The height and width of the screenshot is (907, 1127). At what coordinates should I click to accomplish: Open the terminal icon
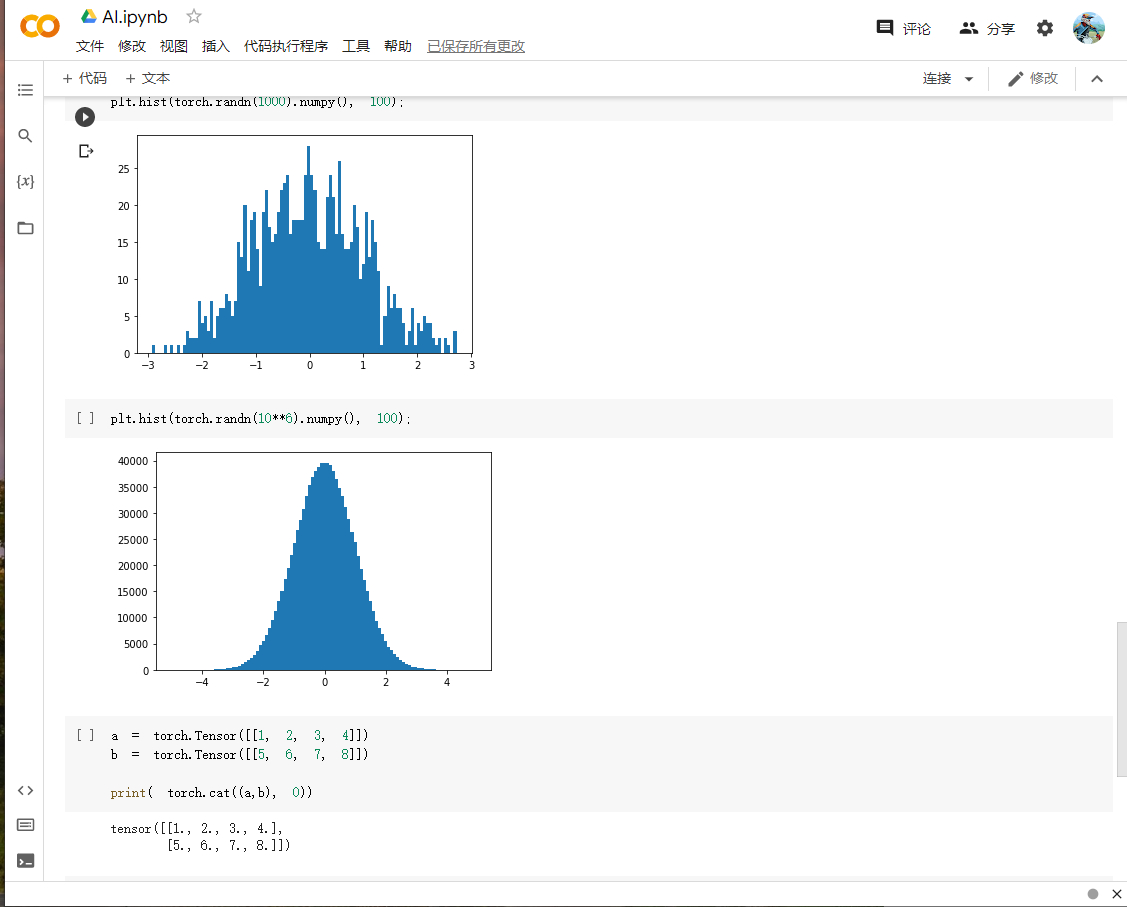coord(25,860)
